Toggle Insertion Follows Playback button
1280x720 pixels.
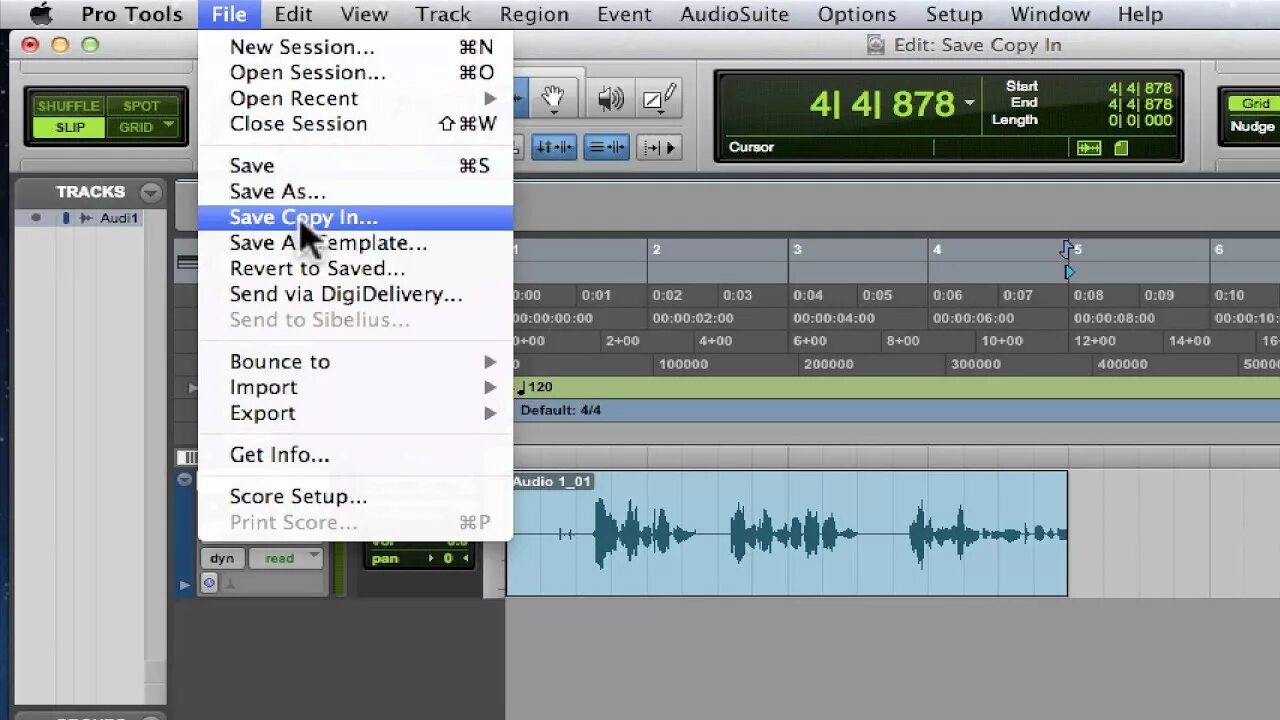[658, 147]
